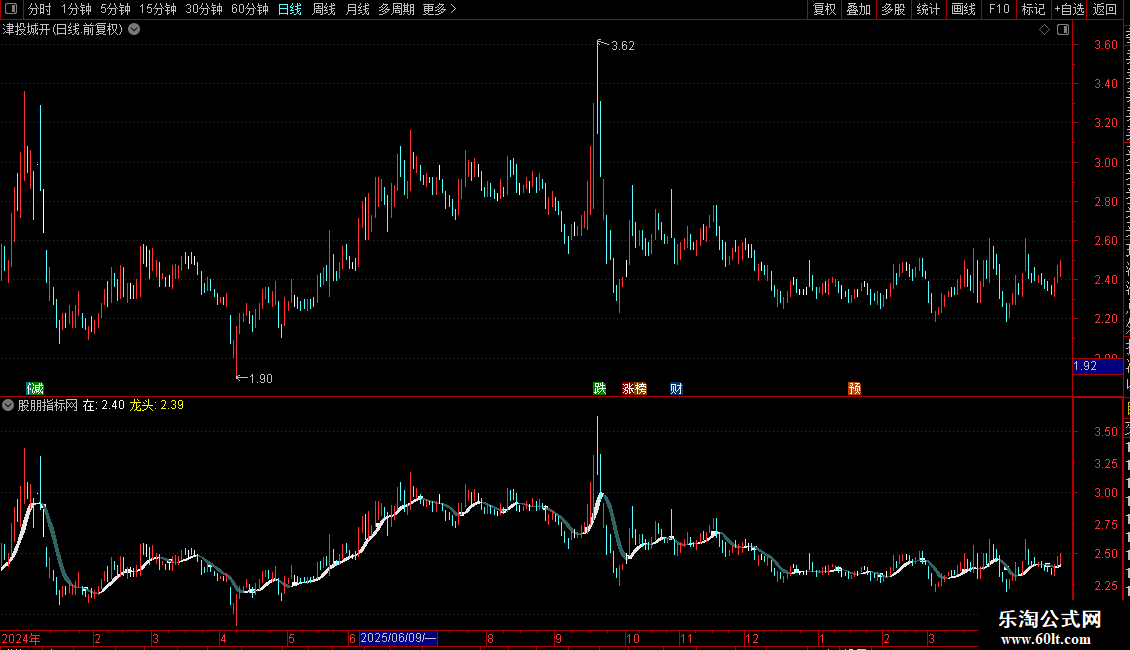1130x650 pixels.
Task: Click the 在: 2.40 indicator value
Action: tap(103, 405)
